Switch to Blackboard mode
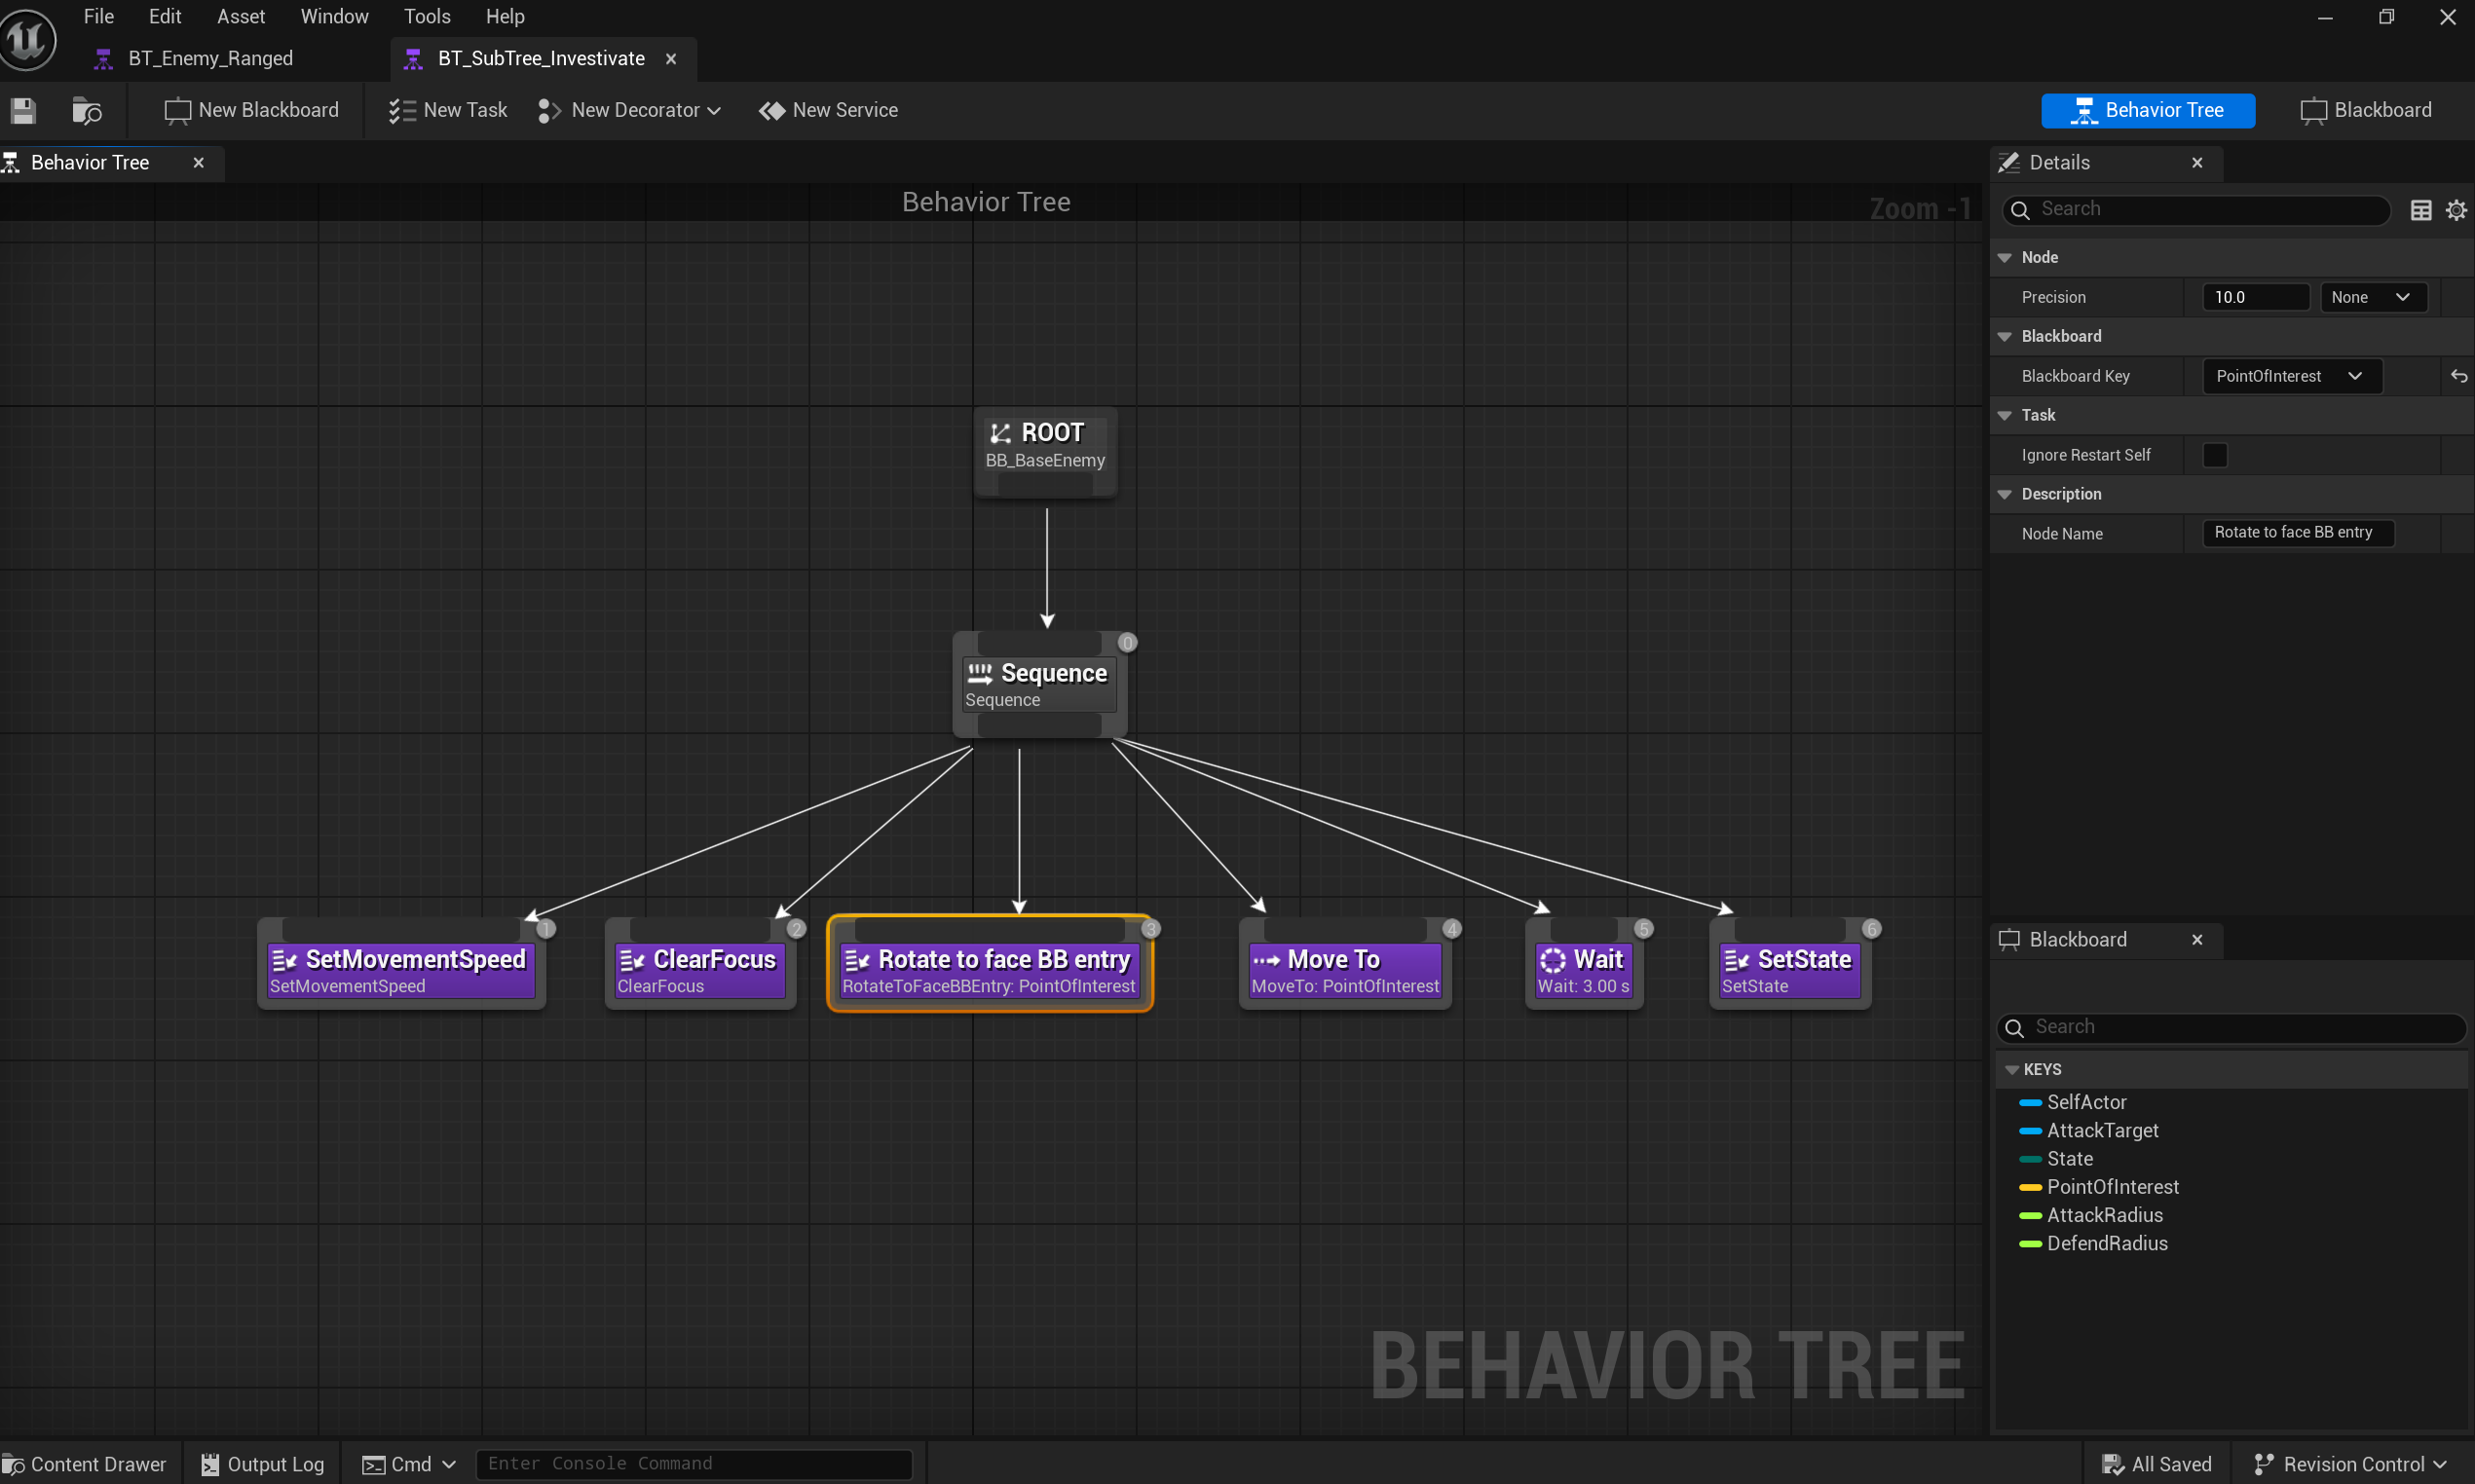The width and height of the screenshot is (2475, 1484). 2366,110
